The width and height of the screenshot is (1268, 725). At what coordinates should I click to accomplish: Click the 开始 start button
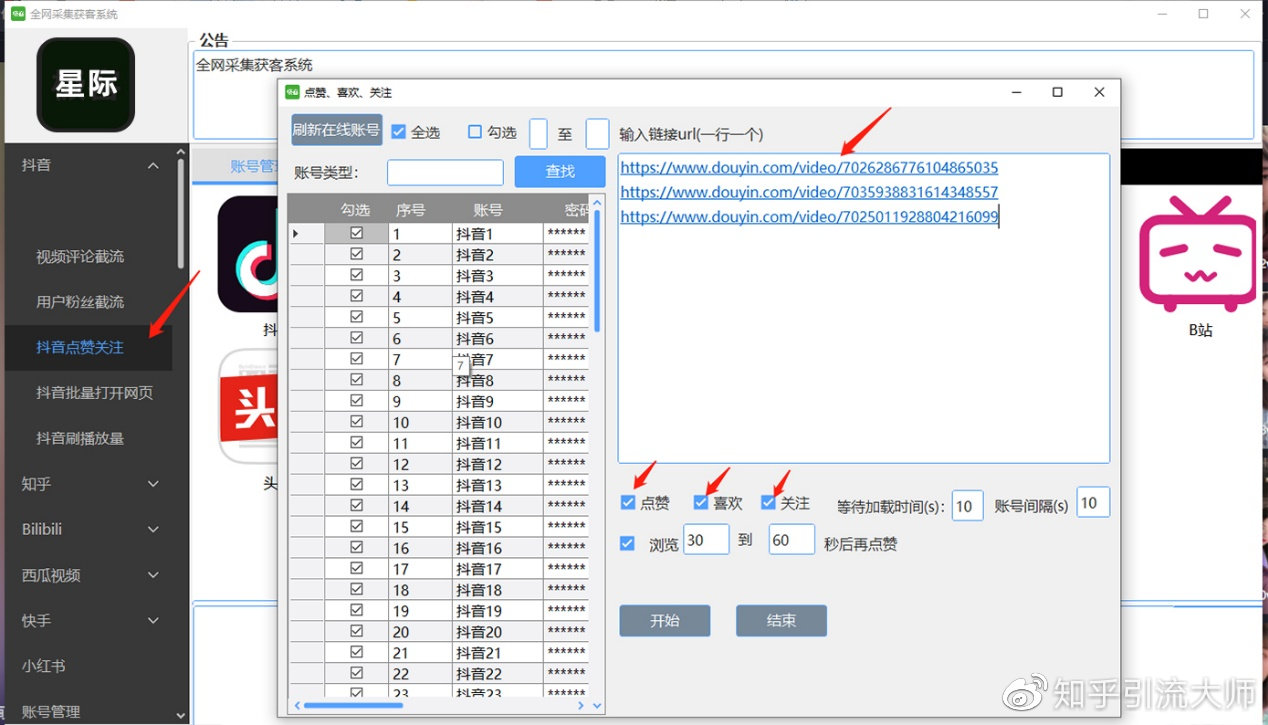pos(665,621)
